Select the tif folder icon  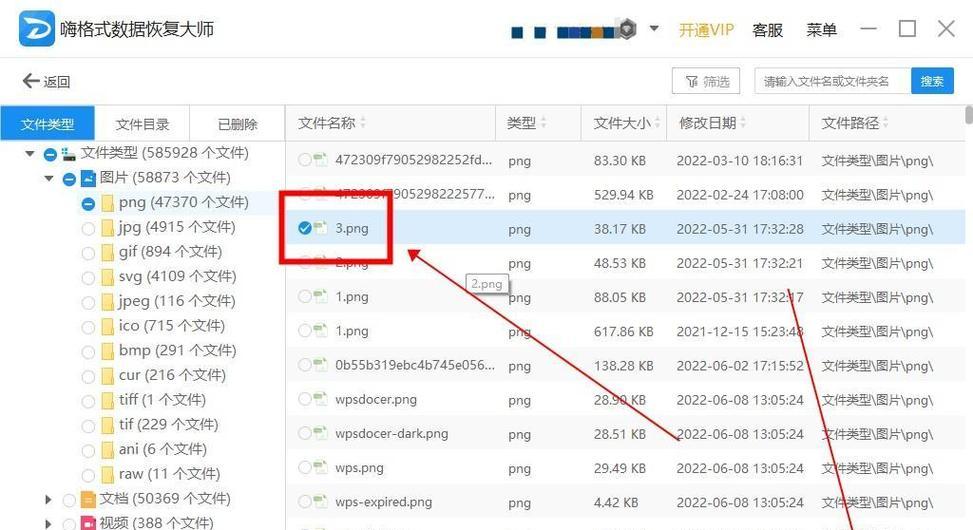tap(107, 425)
